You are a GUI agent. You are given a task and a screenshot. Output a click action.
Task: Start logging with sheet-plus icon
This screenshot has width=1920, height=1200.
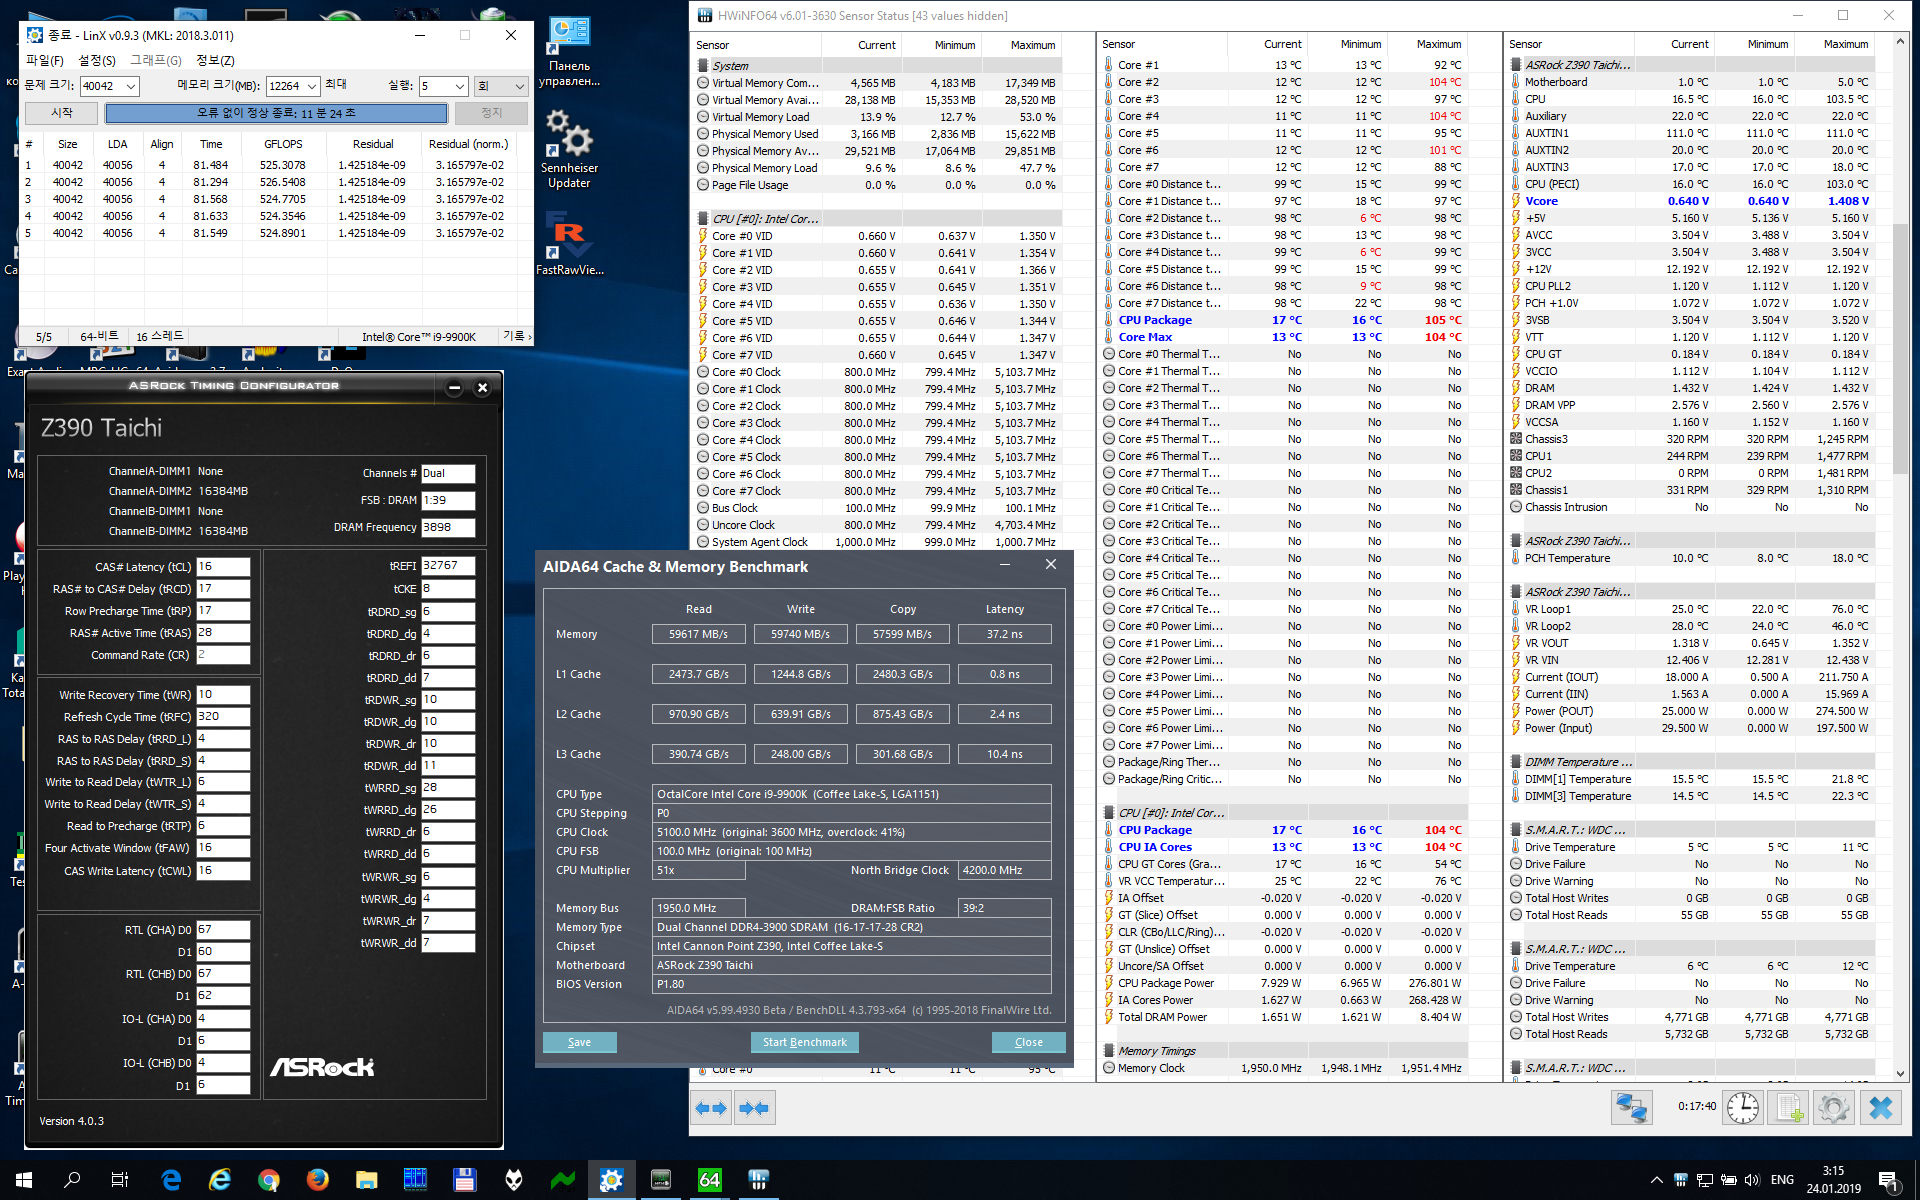[x=1787, y=1108]
